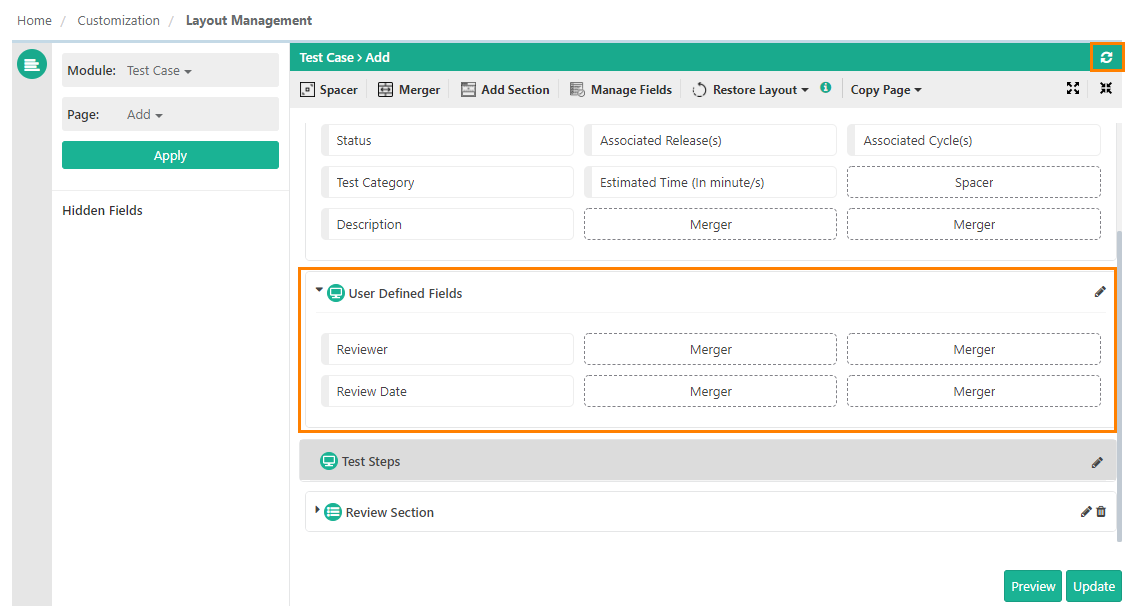Click the sidebar menu icon at top left
The image size is (1127, 606).
32,65
